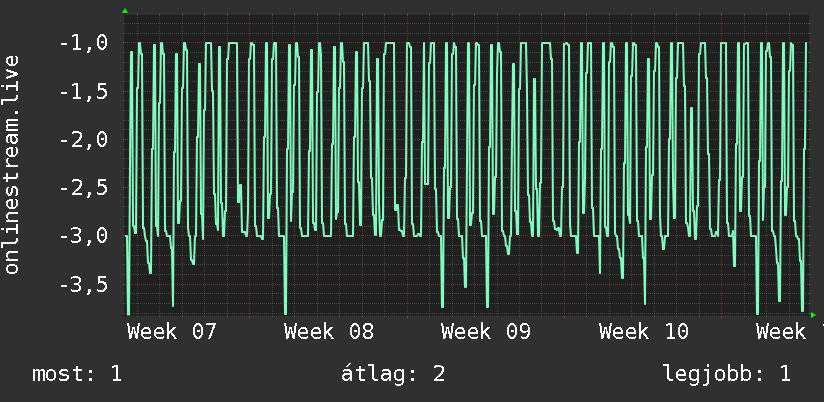The height and width of the screenshot is (402, 824).
Task: Click the "-3,5" y-axis value
Action: 84,284
